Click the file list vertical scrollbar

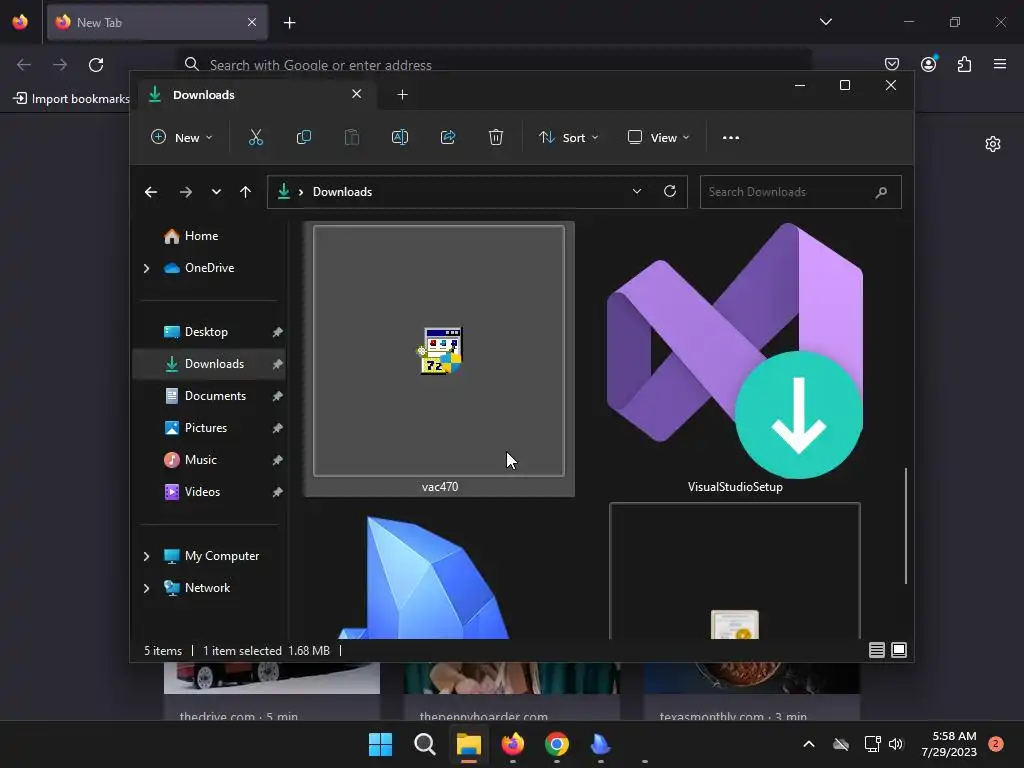pos(906,526)
